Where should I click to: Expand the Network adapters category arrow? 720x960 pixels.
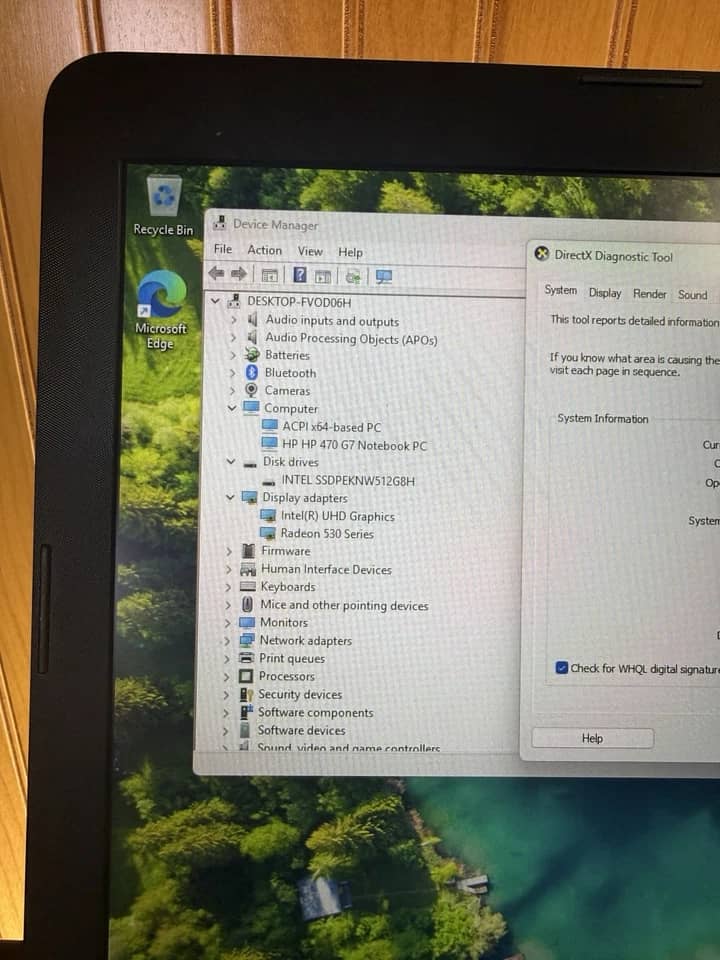coord(227,640)
